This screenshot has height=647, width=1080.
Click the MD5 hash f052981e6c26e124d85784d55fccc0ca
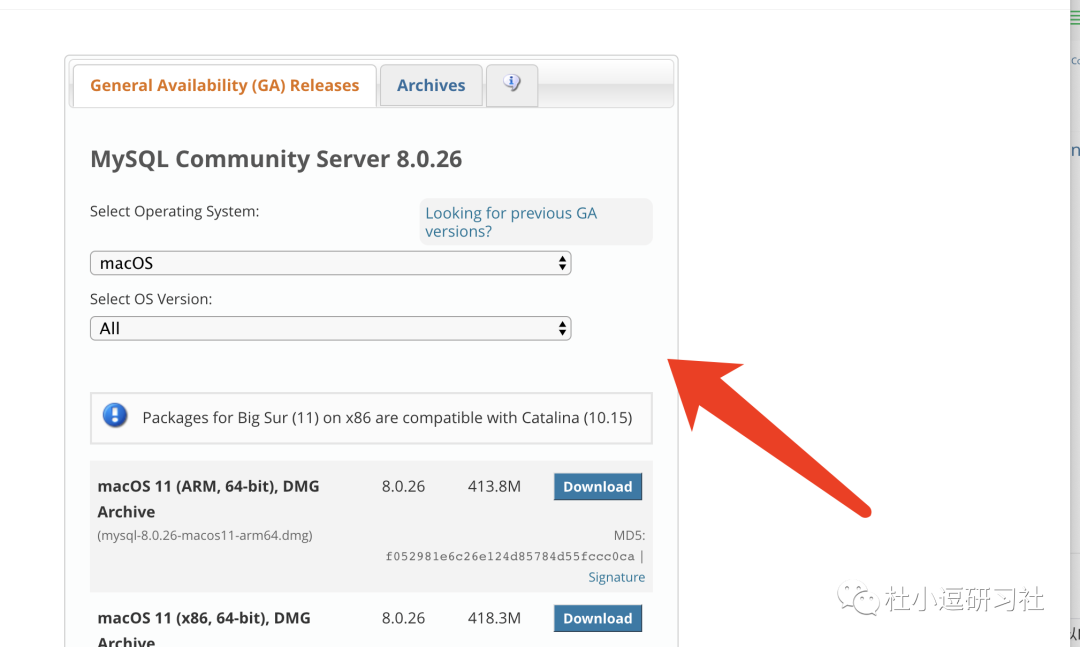pos(510,556)
